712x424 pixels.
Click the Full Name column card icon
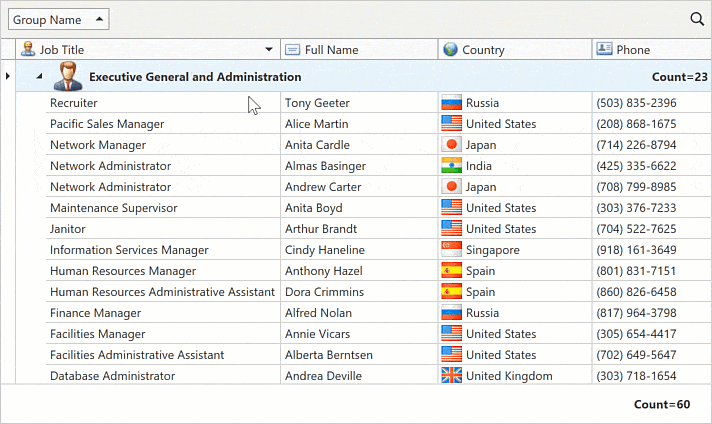point(292,49)
